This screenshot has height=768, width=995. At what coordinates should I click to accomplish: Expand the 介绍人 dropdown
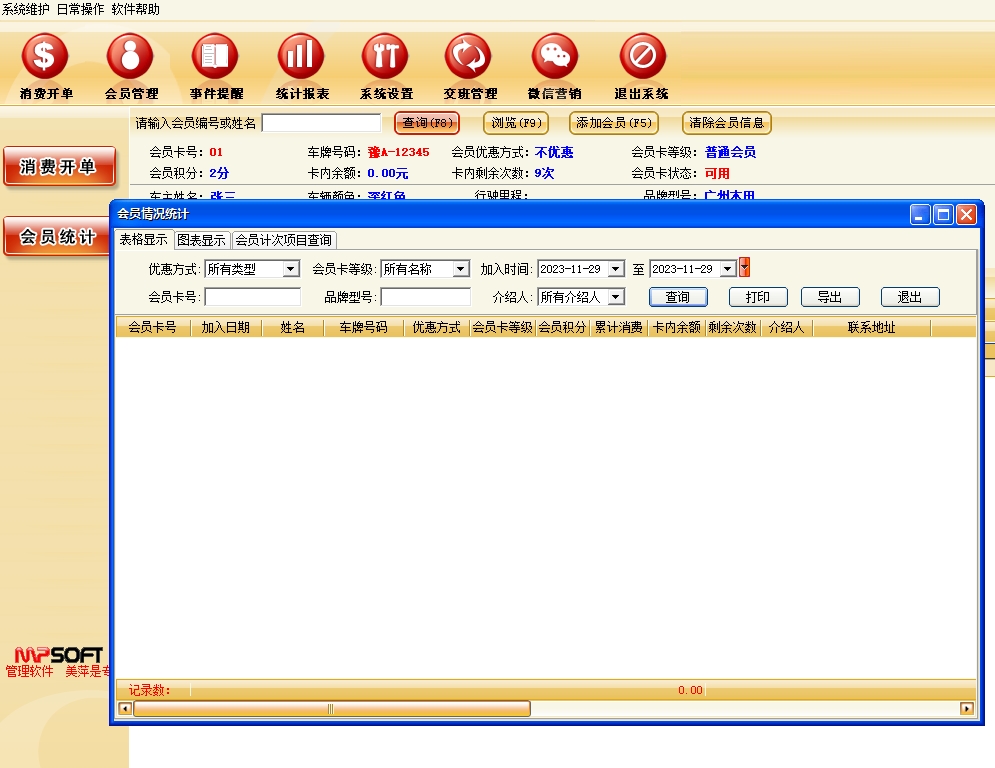pyautogui.click(x=616, y=297)
